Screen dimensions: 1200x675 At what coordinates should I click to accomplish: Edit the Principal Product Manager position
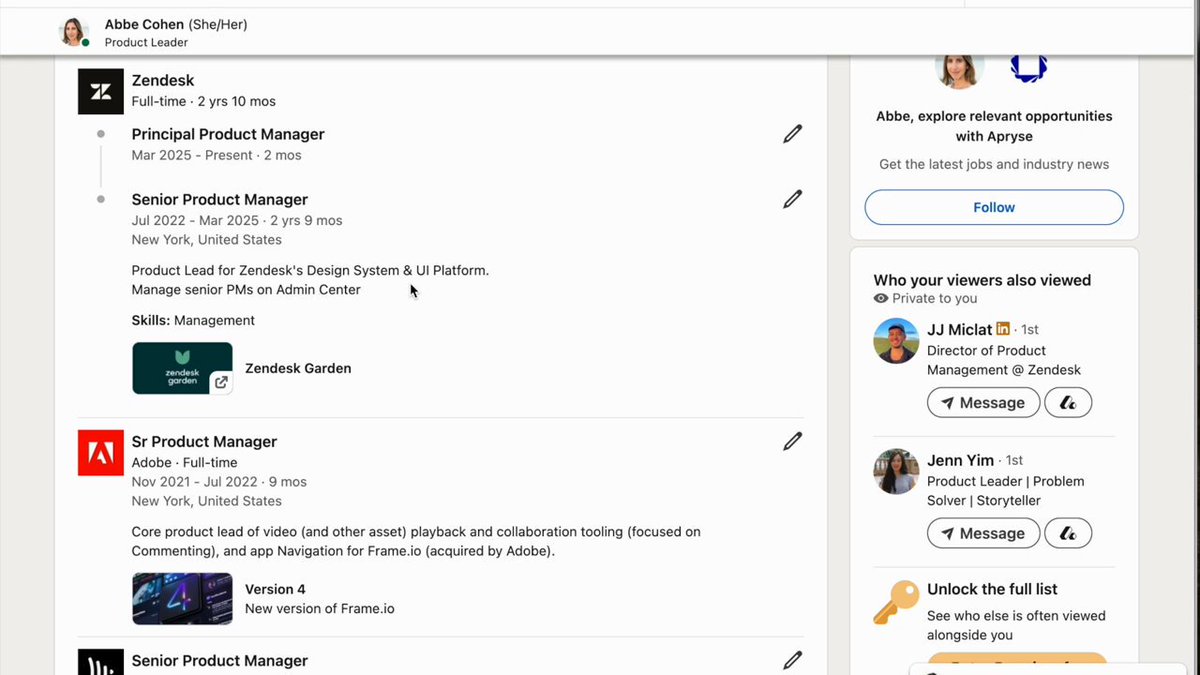pyautogui.click(x=792, y=134)
